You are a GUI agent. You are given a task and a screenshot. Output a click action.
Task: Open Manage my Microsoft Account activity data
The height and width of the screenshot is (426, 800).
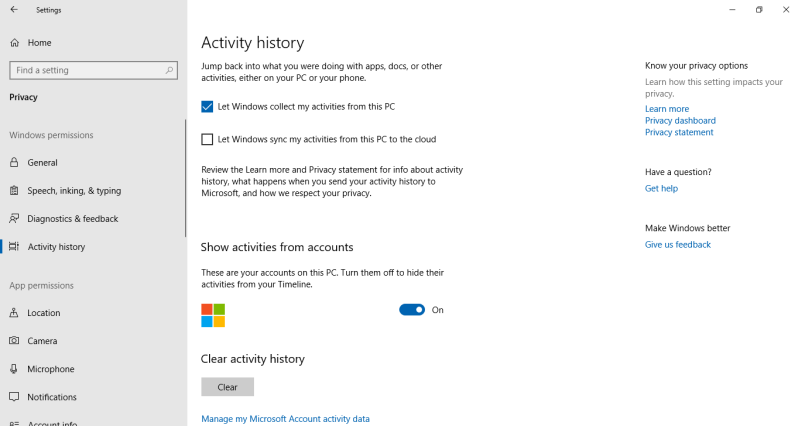point(285,419)
